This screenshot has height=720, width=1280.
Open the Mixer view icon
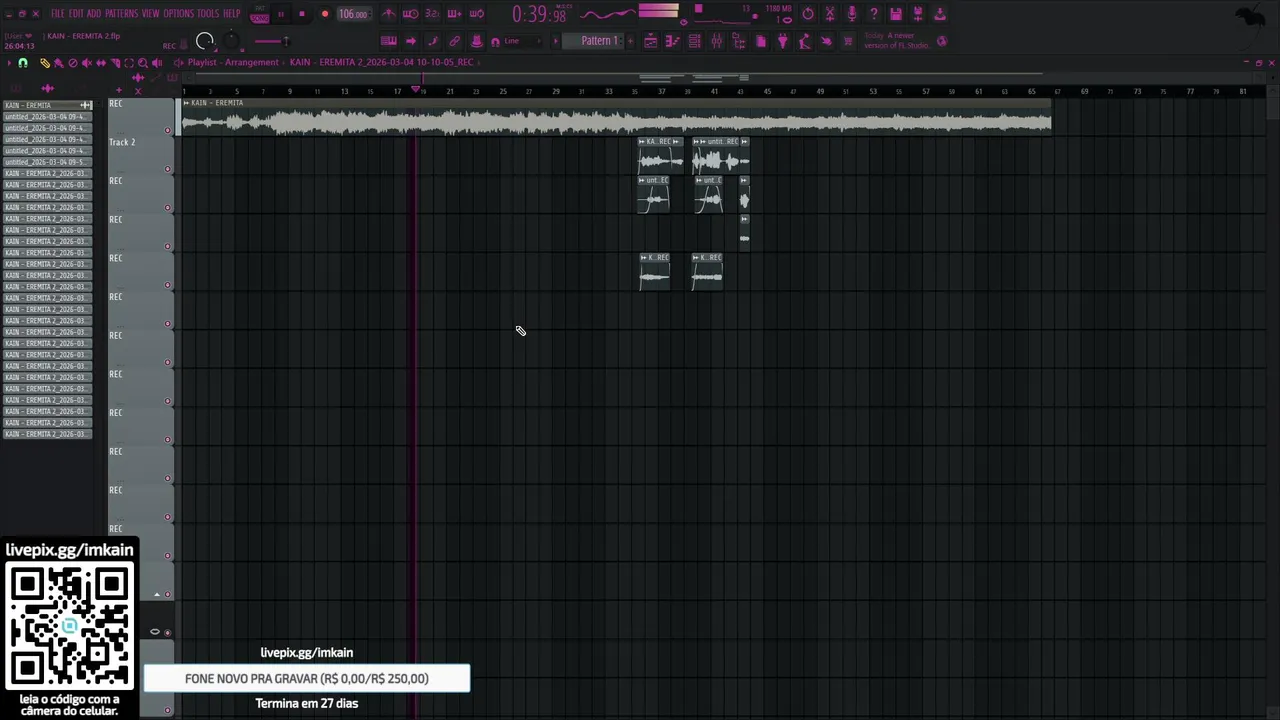pos(716,41)
